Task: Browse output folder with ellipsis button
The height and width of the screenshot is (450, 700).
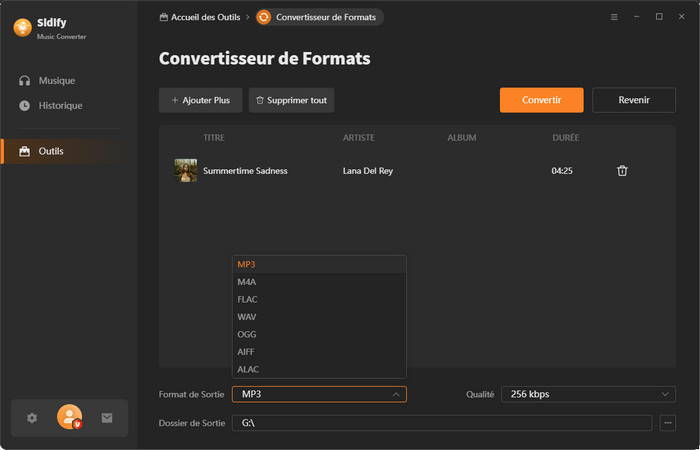Action: click(x=668, y=423)
